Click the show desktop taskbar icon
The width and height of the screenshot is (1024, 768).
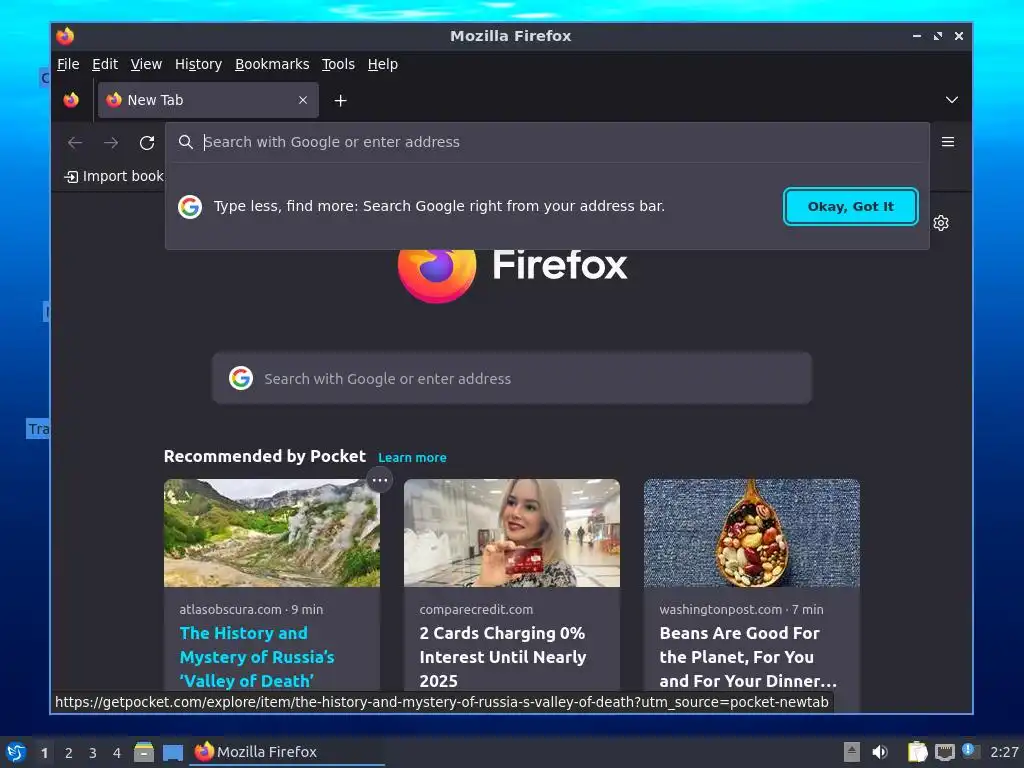click(x=173, y=753)
